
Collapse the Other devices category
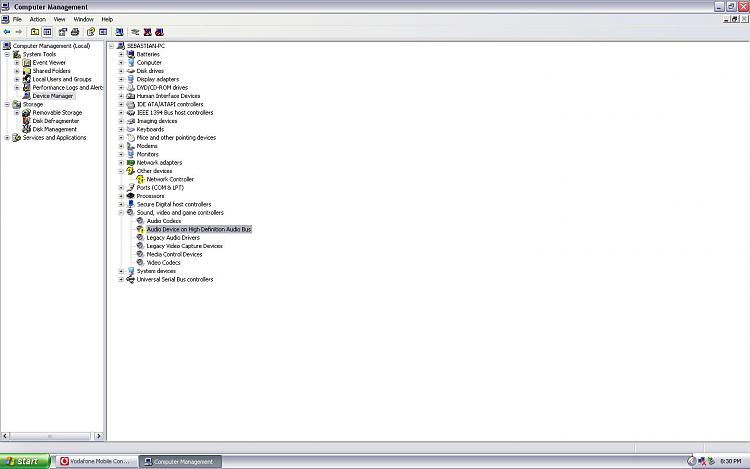pos(121,171)
